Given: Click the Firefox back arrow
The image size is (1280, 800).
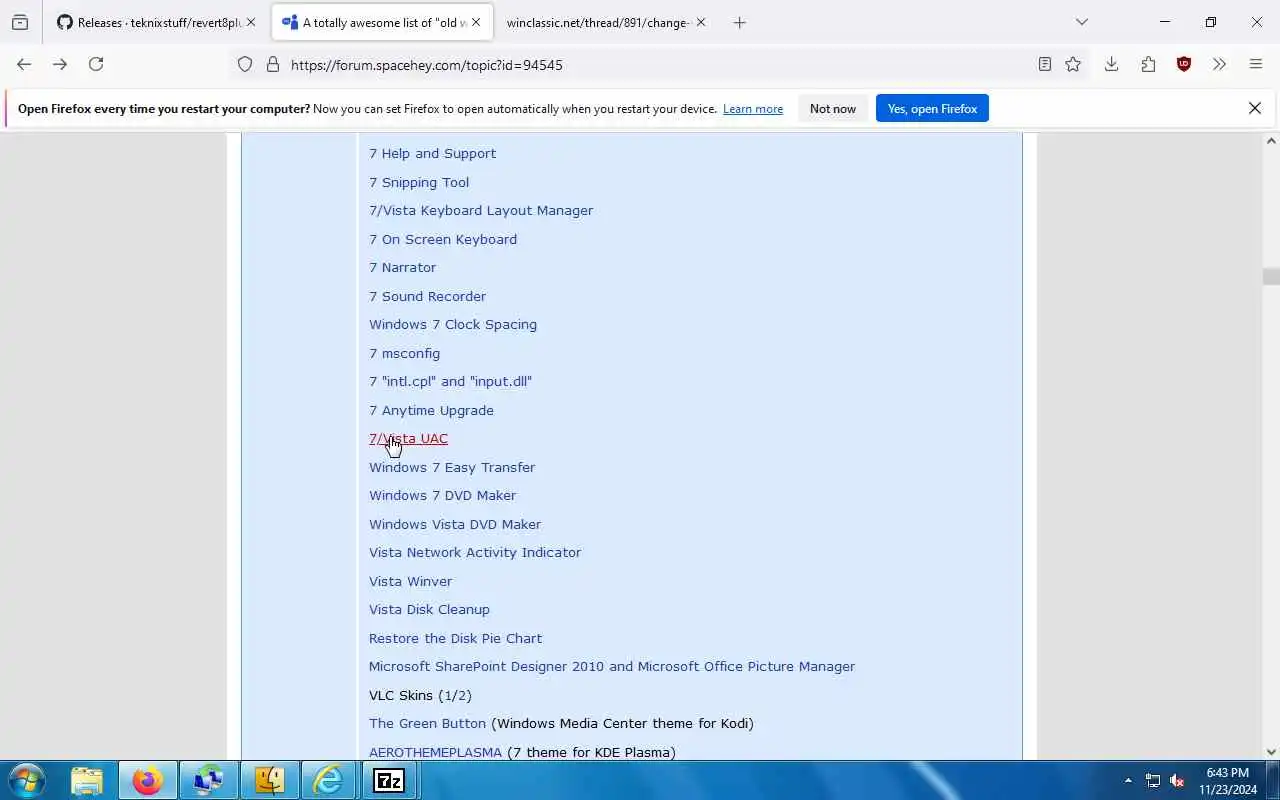Looking at the screenshot, I should point(24,64).
